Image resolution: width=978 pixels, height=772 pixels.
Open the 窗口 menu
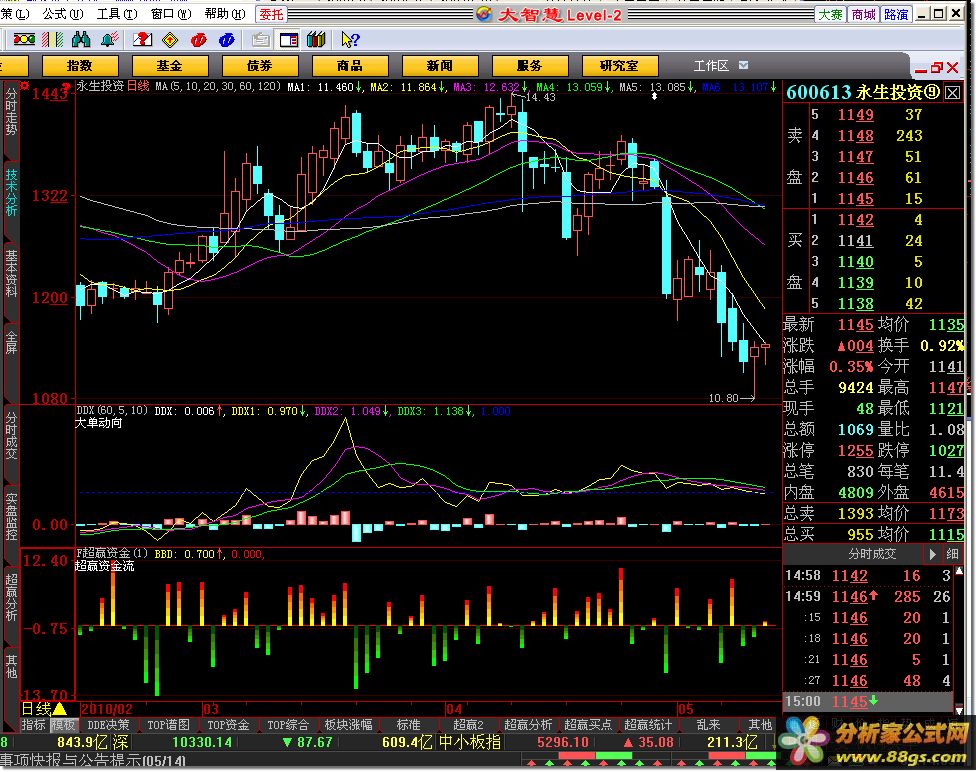tap(171, 14)
